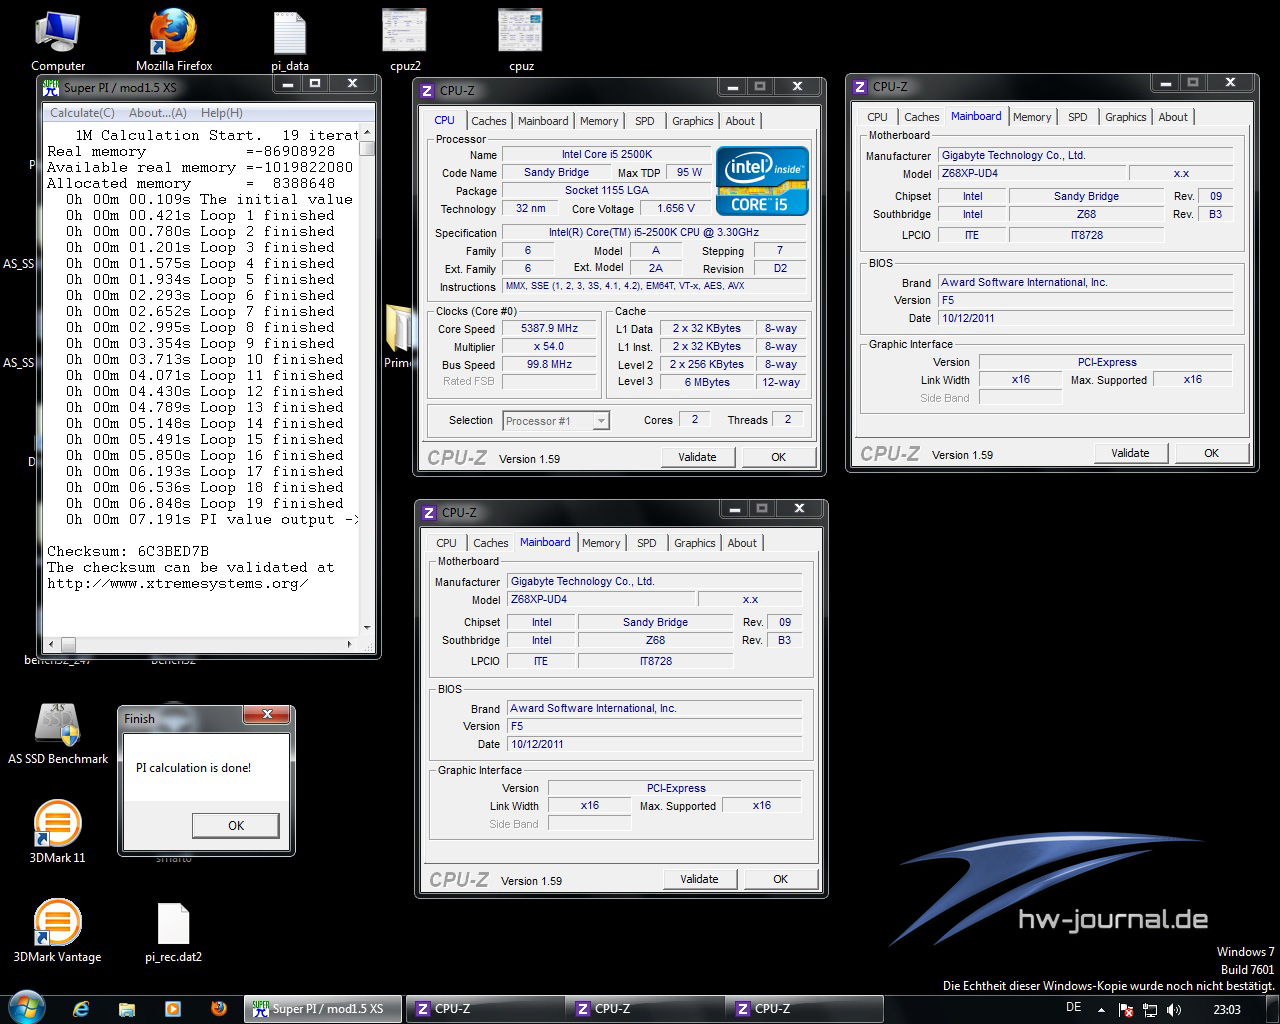This screenshot has width=1280, height=1024.
Task: Click the taskbar clock showing 23:03
Action: coord(1227,1010)
